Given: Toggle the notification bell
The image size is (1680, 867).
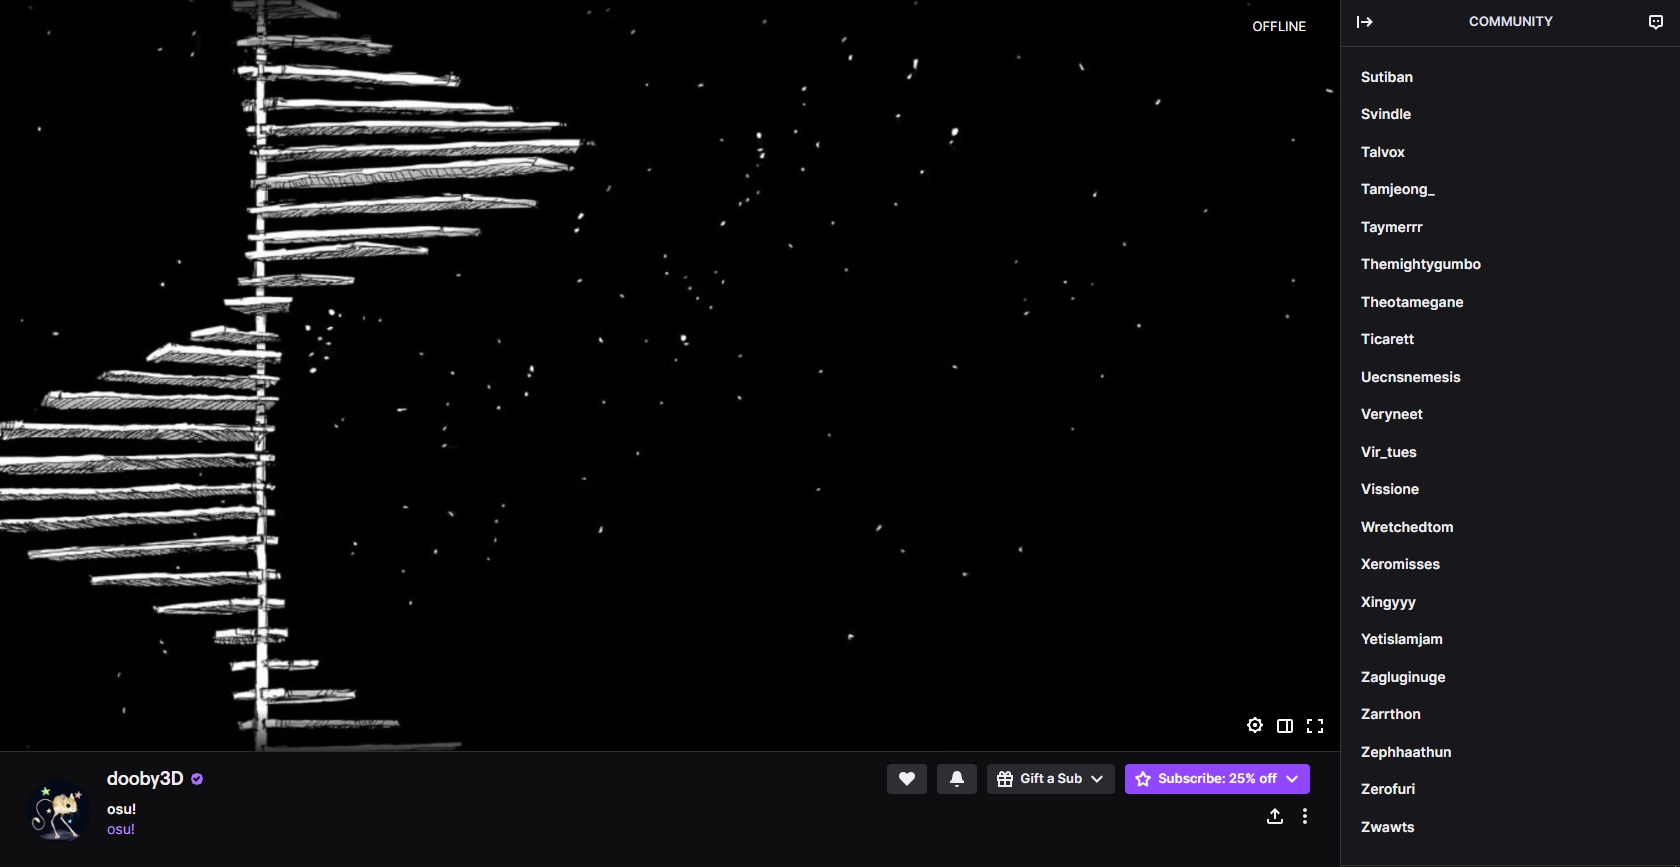Looking at the screenshot, I should [957, 779].
